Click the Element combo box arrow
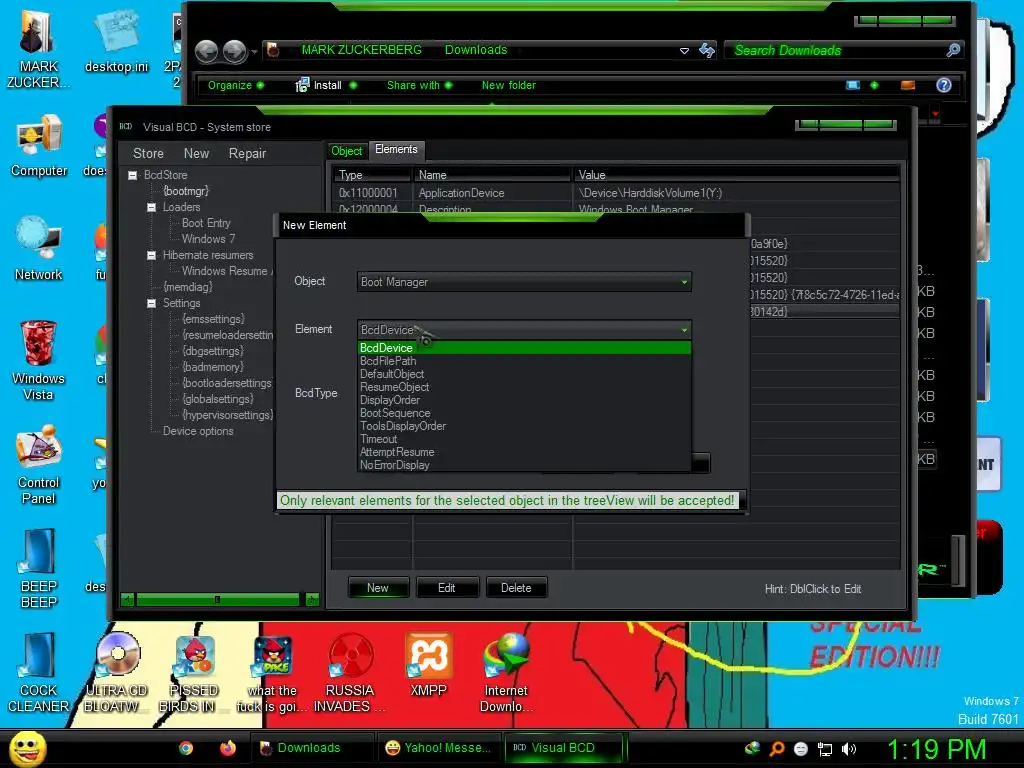The width and height of the screenshot is (1024, 768). tap(684, 330)
